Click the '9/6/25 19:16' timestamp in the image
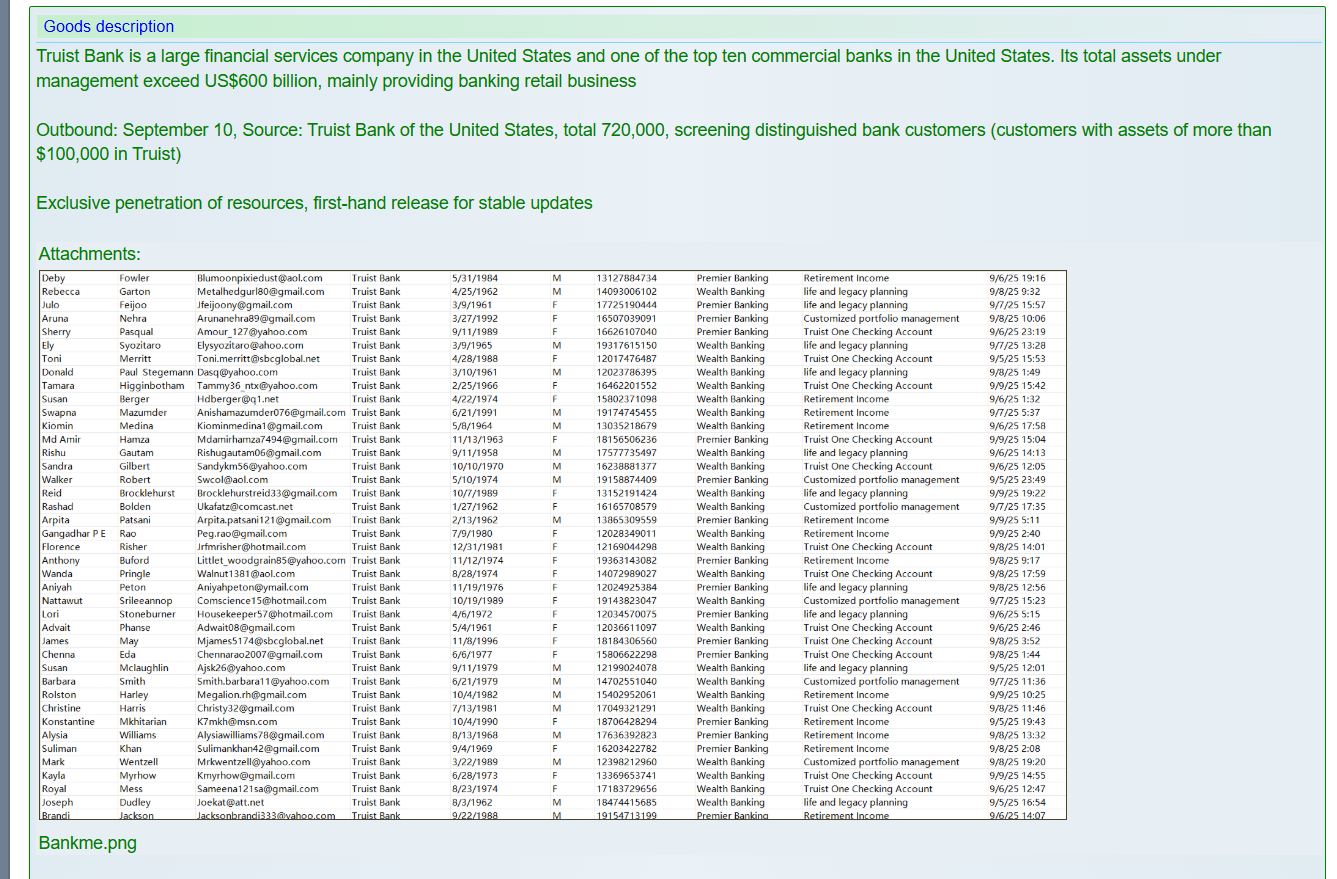Screen dimensions: 1337x879 [1017, 278]
